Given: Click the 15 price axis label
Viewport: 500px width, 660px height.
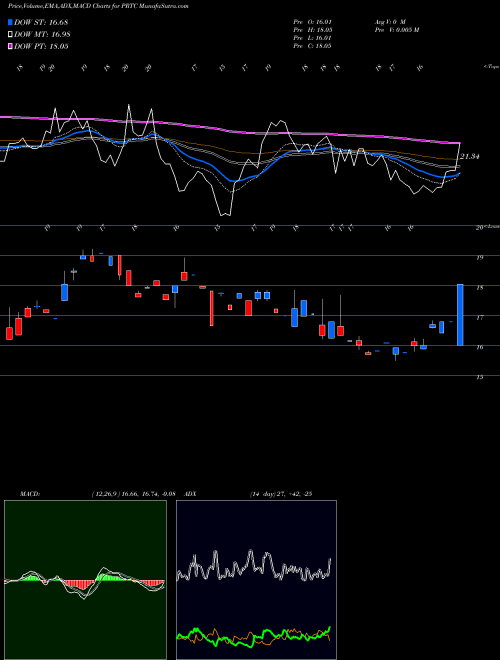Looking at the screenshot, I should tap(479, 378).
